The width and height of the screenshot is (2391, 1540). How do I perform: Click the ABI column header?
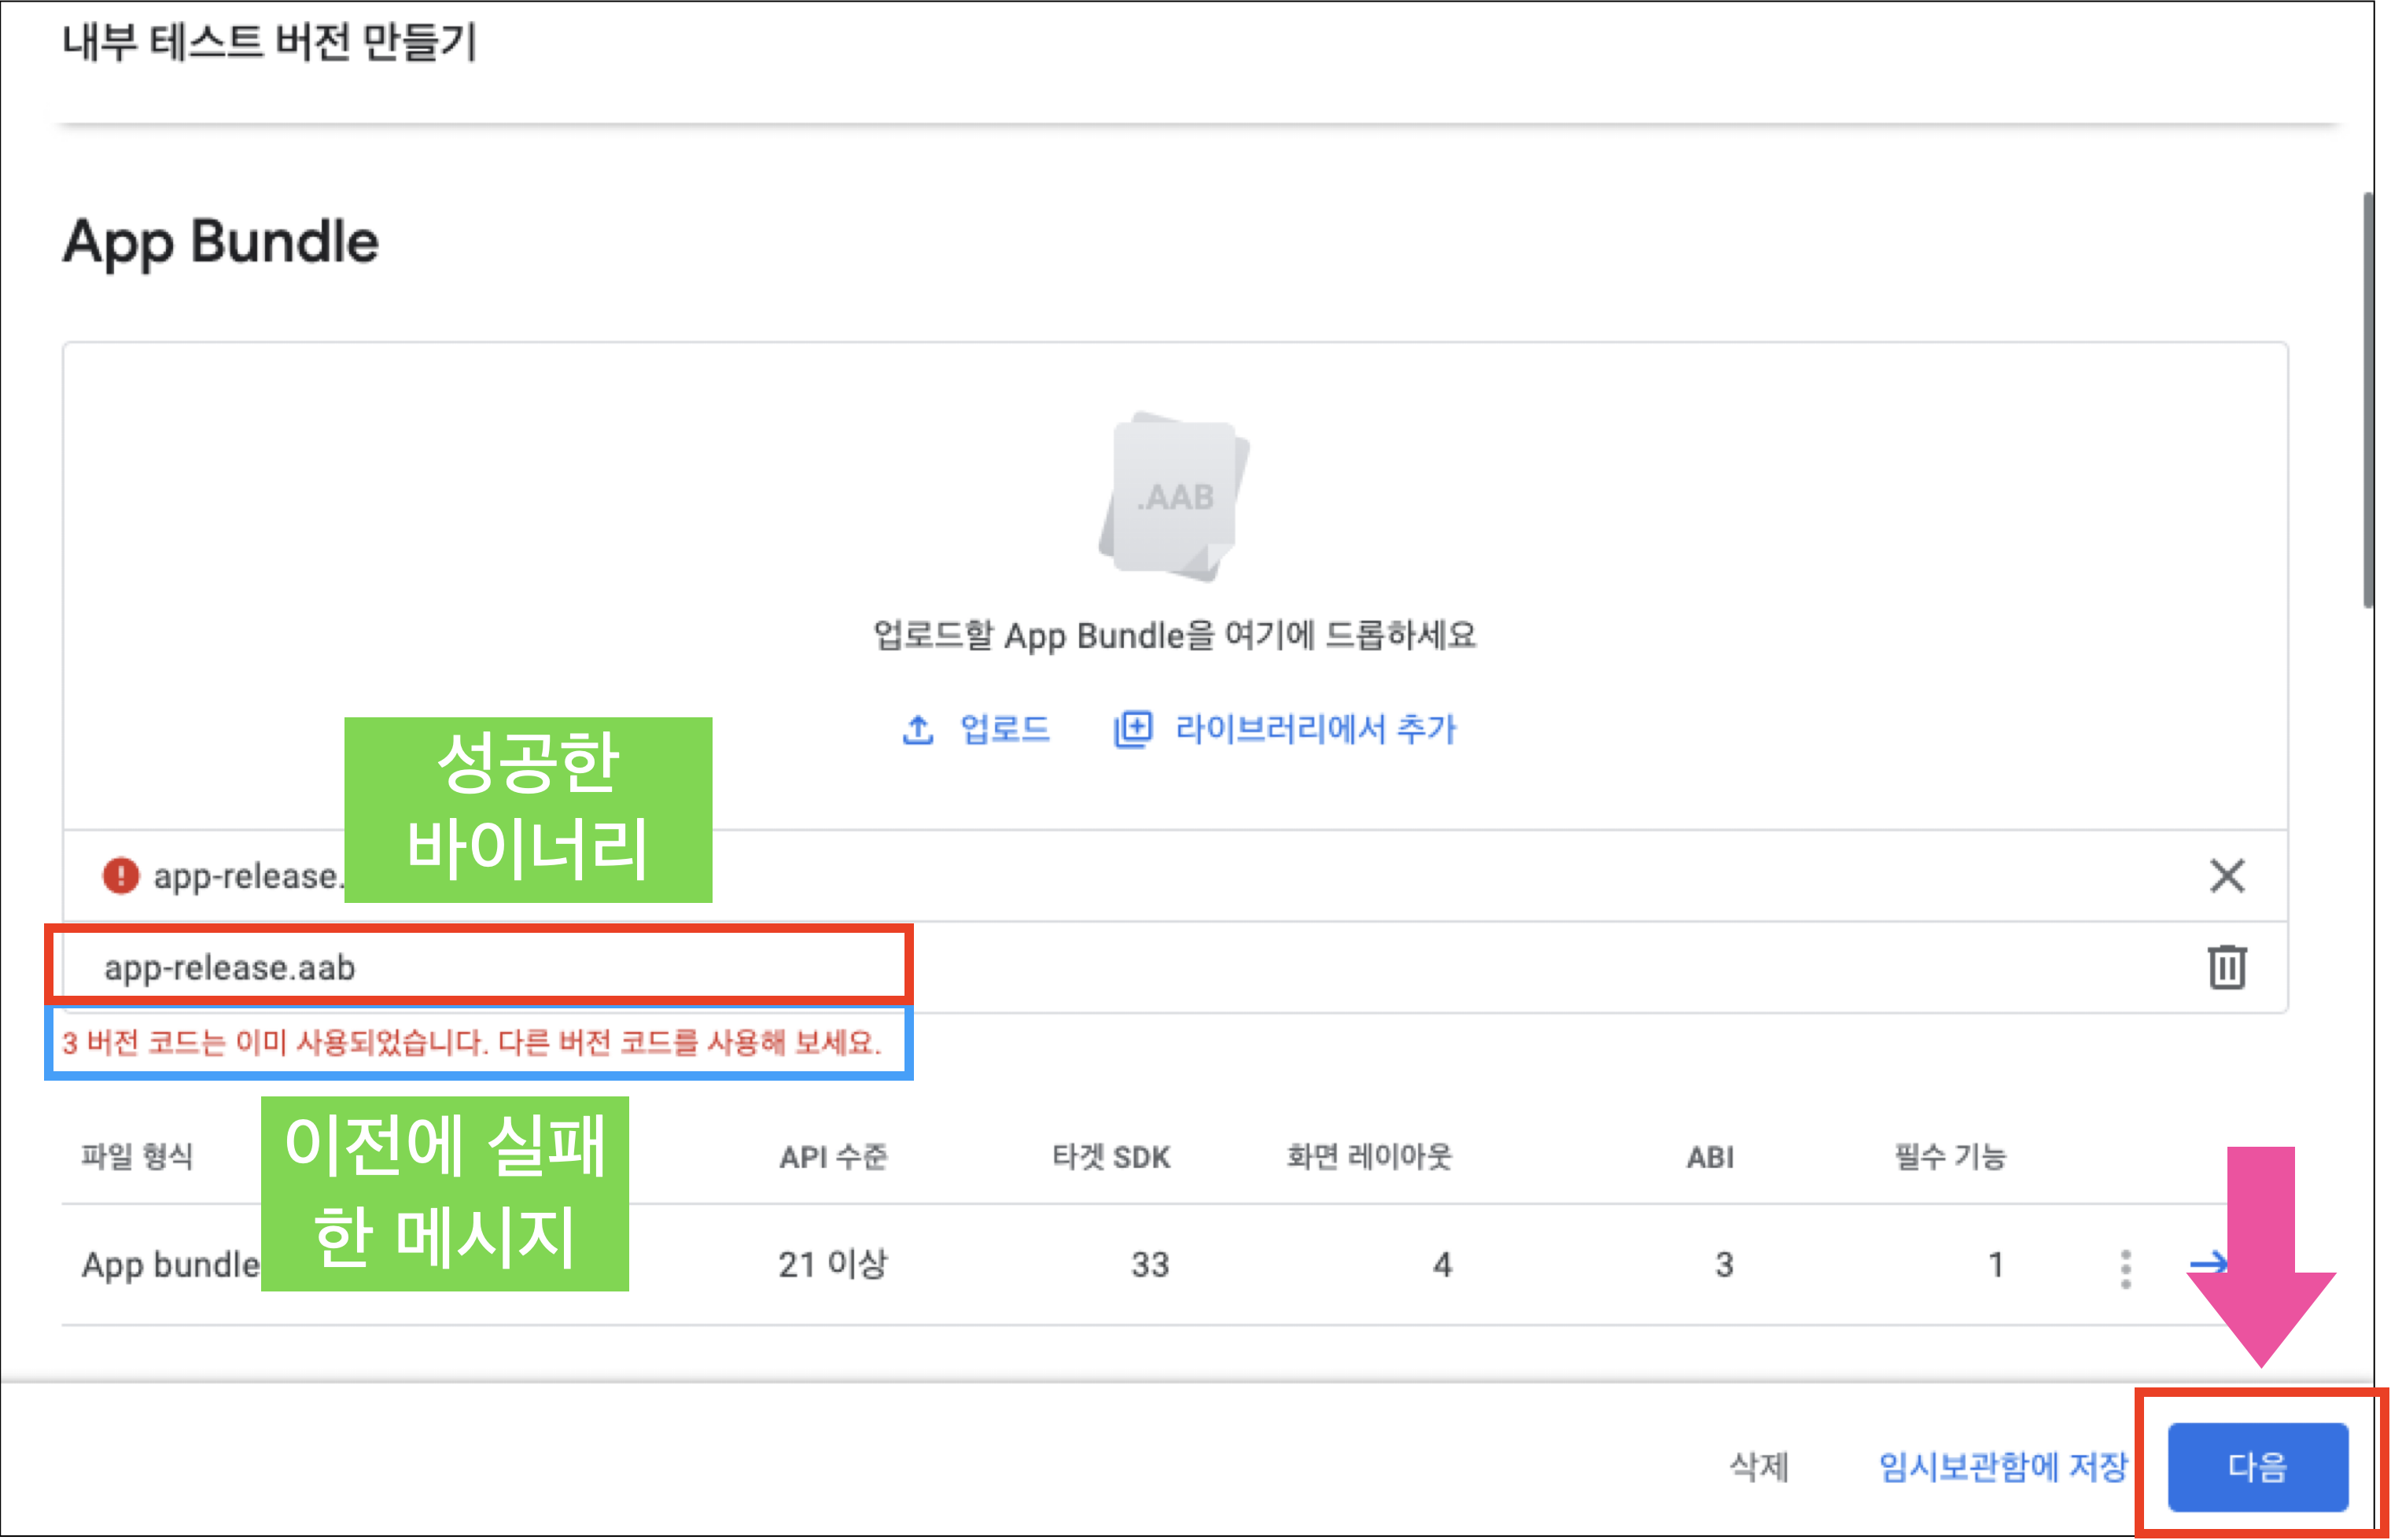pos(1709,1157)
